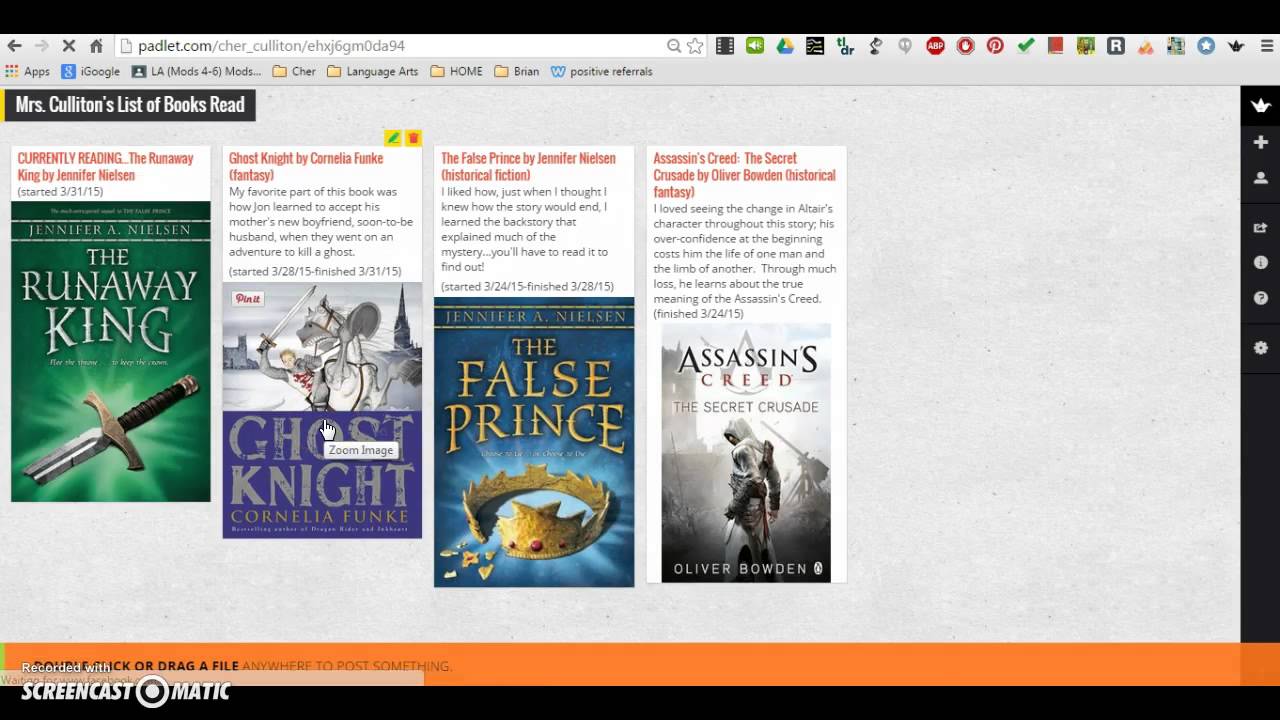Open the Apps bookmark shortcut

coord(28,72)
